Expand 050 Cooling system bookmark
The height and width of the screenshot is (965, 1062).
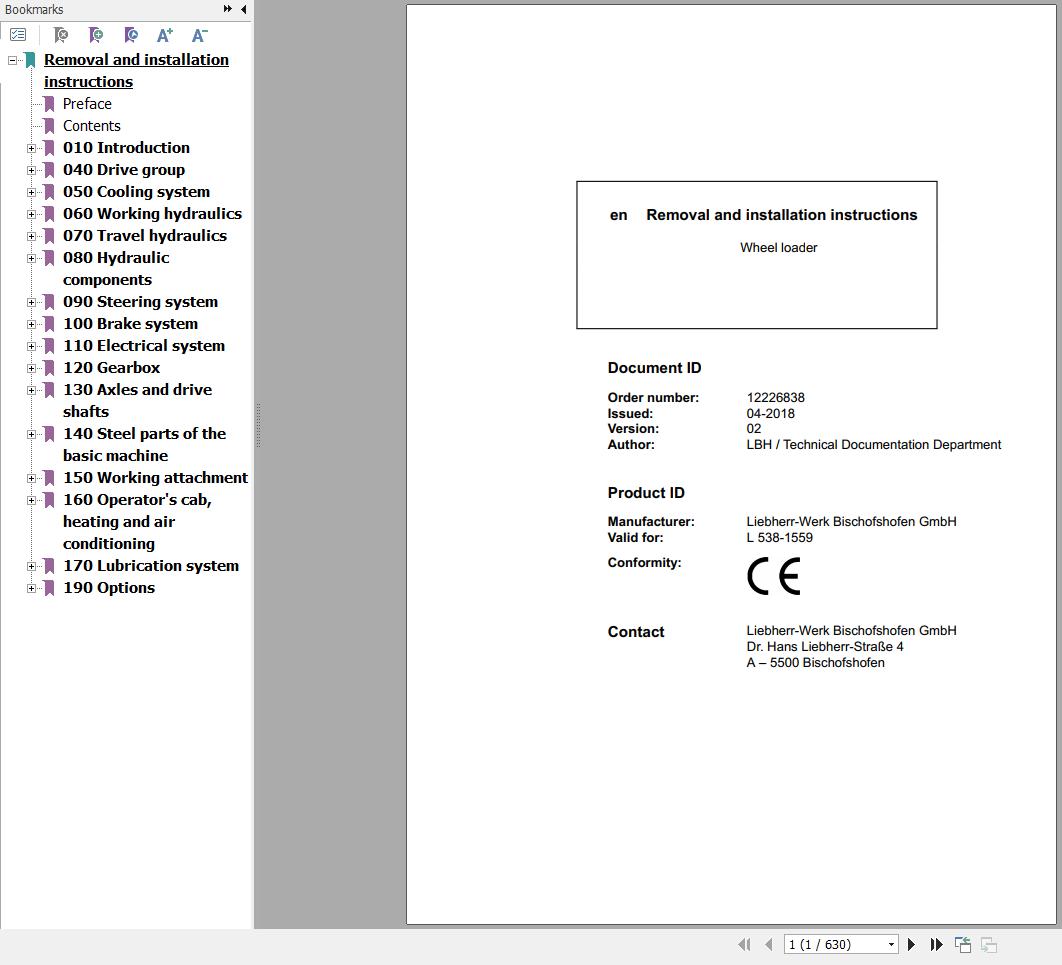[31, 192]
